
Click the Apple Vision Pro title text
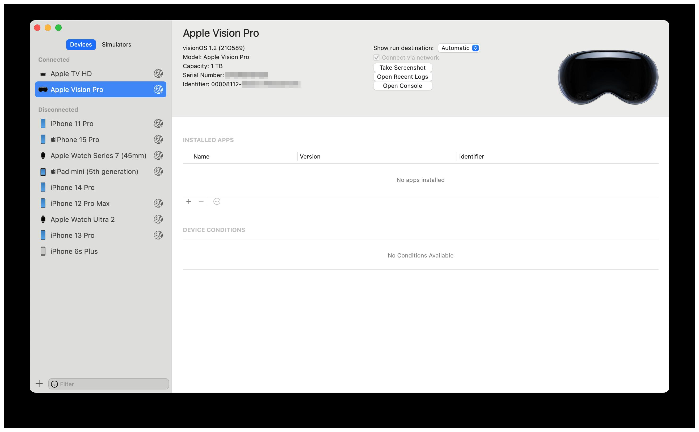tap(221, 33)
